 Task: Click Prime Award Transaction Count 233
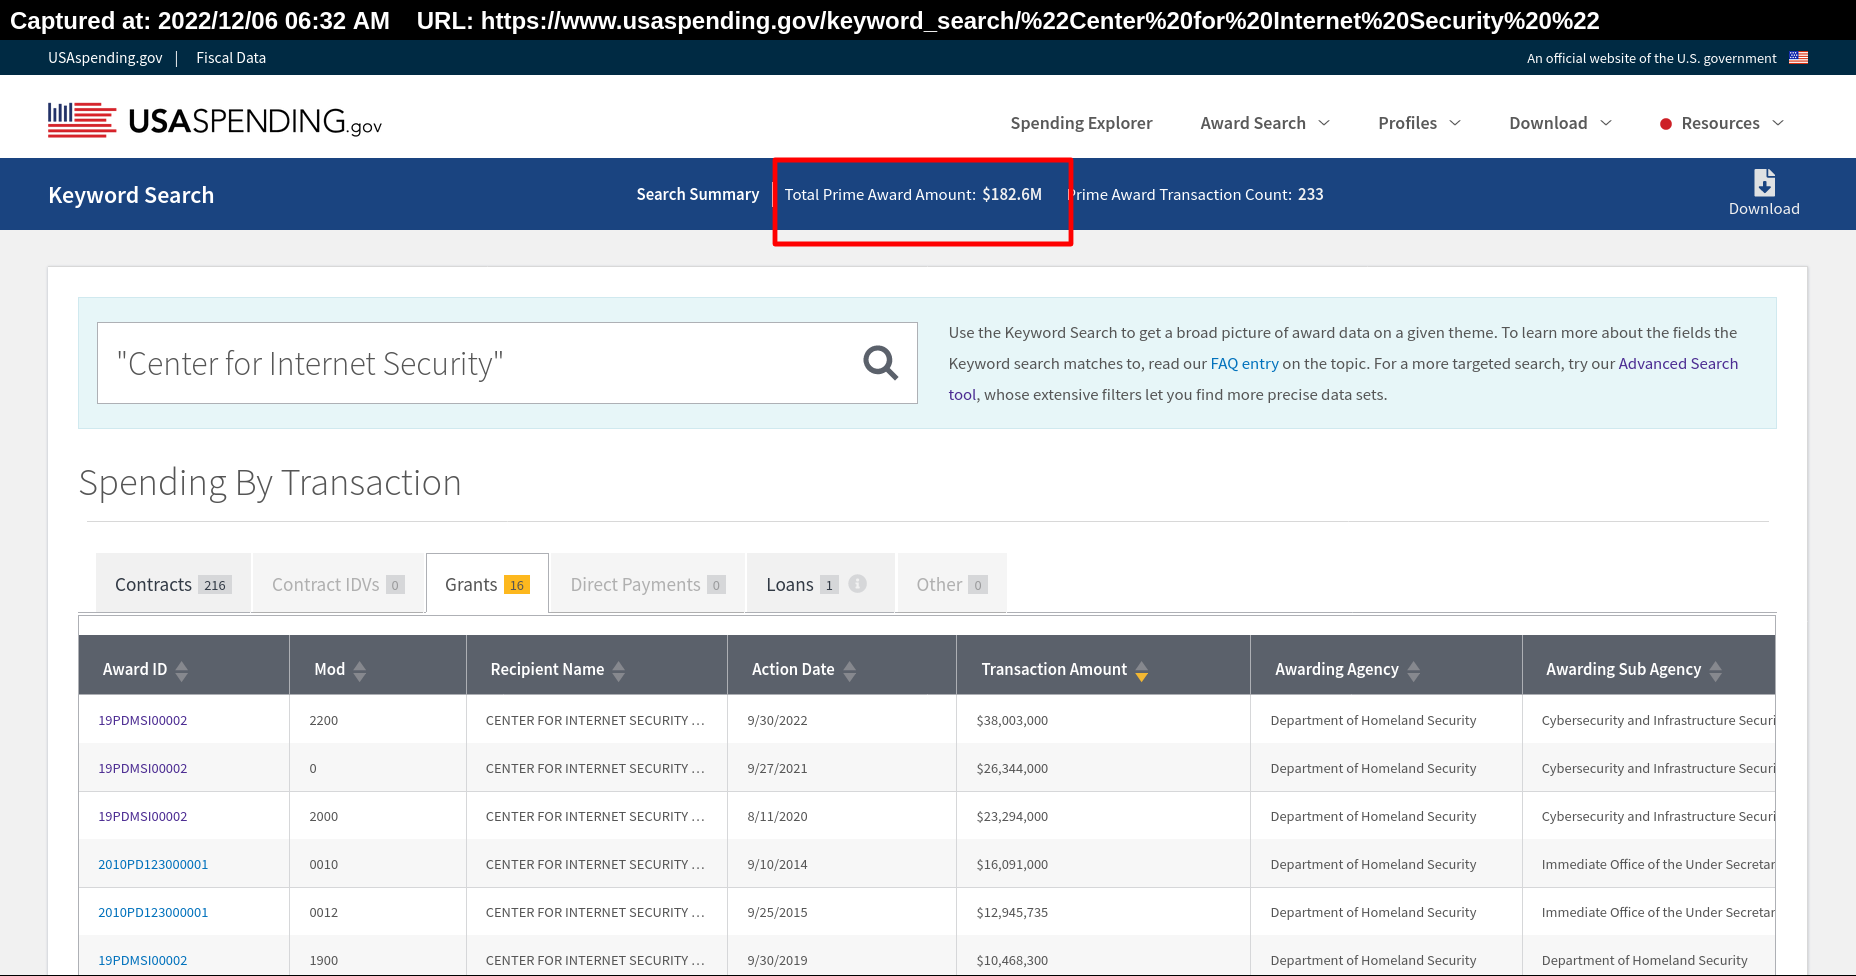pos(1195,194)
